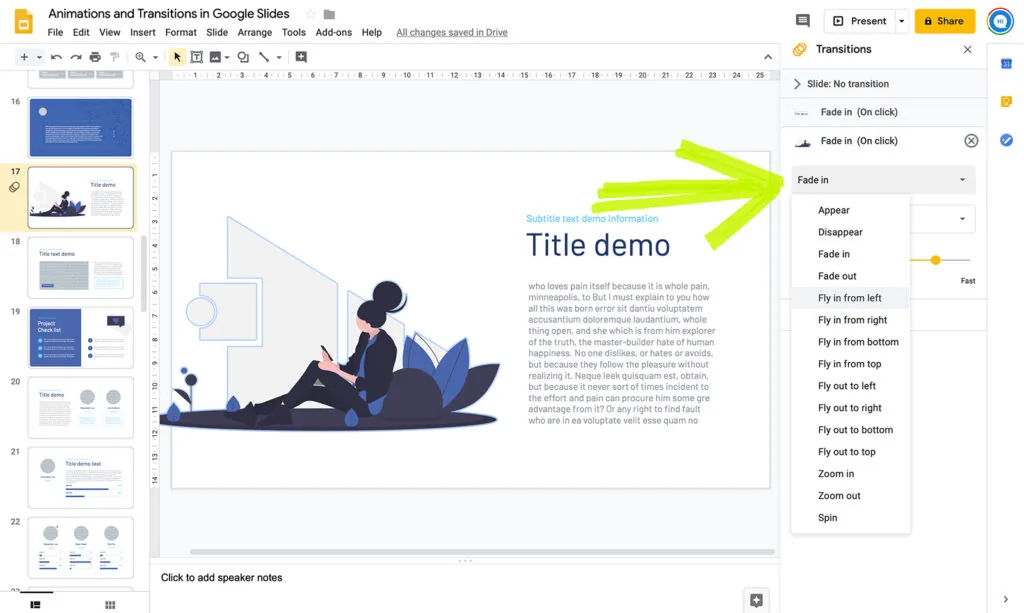Click All changes saved in Drive link
This screenshot has width=1024, height=613.
pos(452,32)
